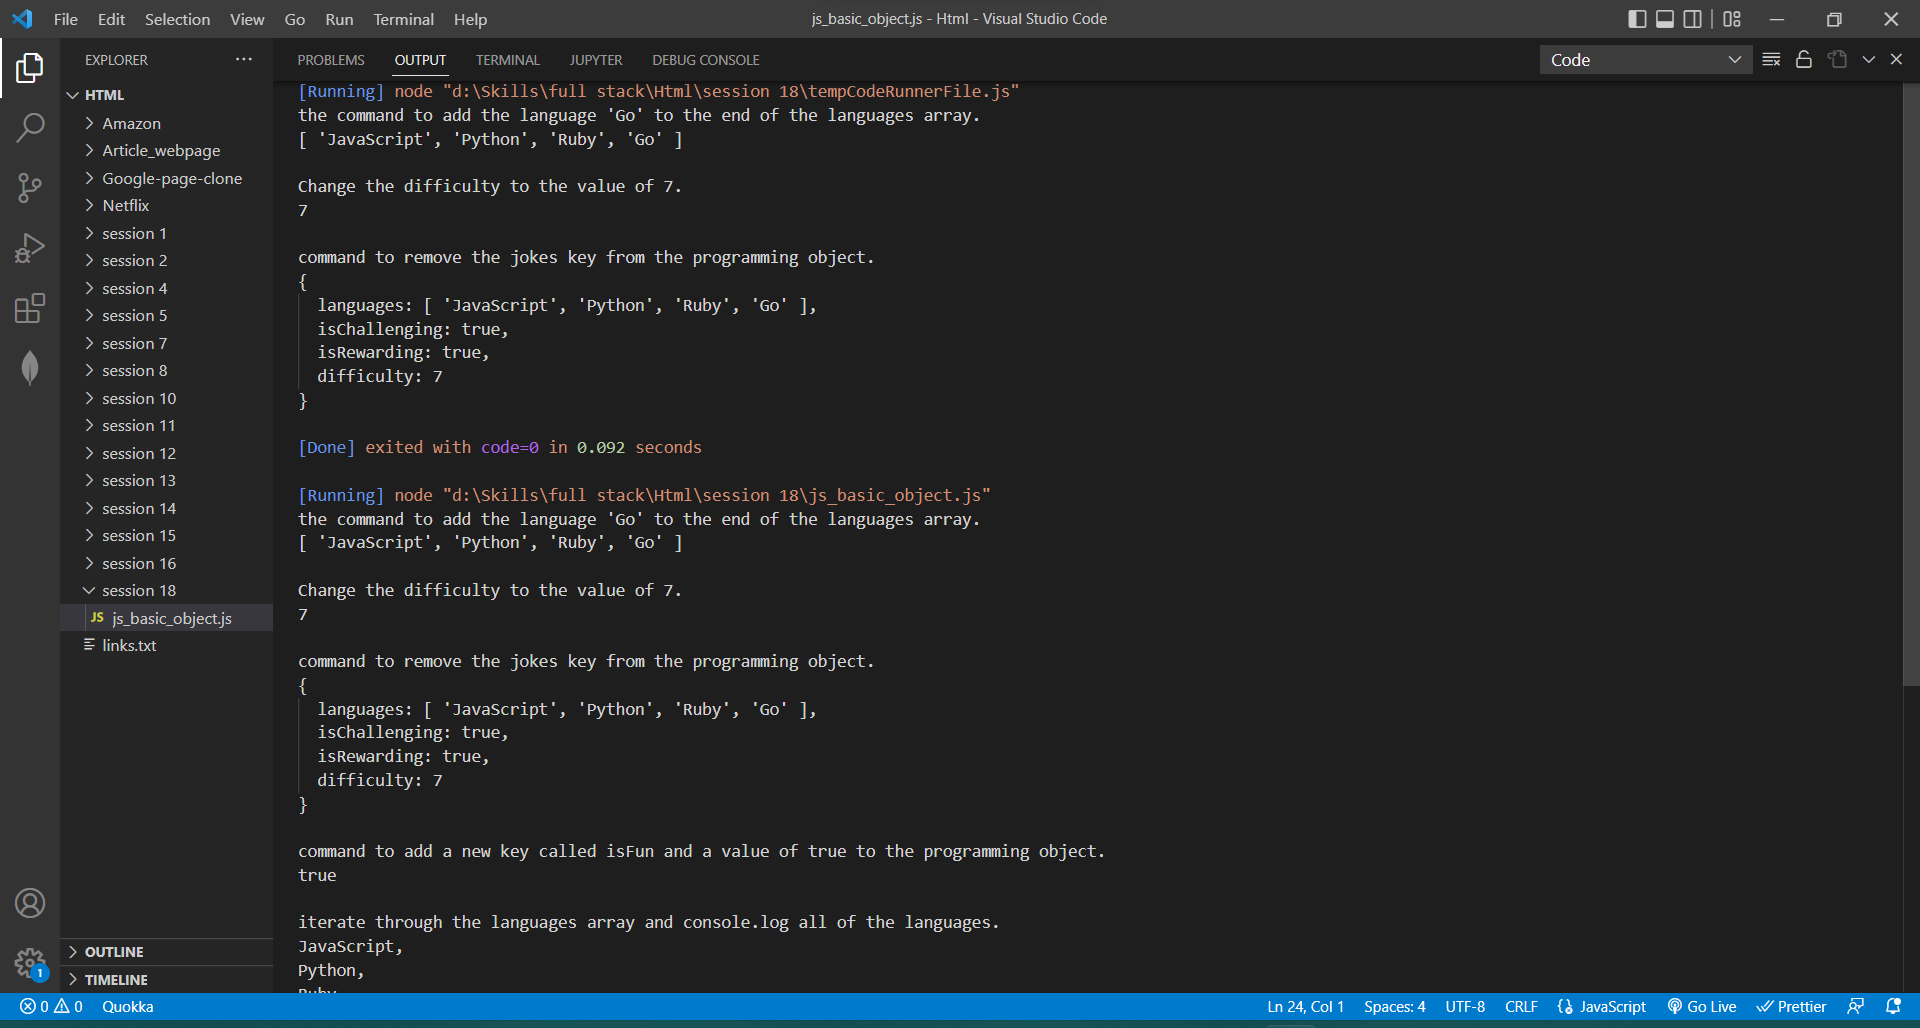Viewport: 1920px width, 1028px height.
Task: Open the Selection menu
Action: (177, 19)
